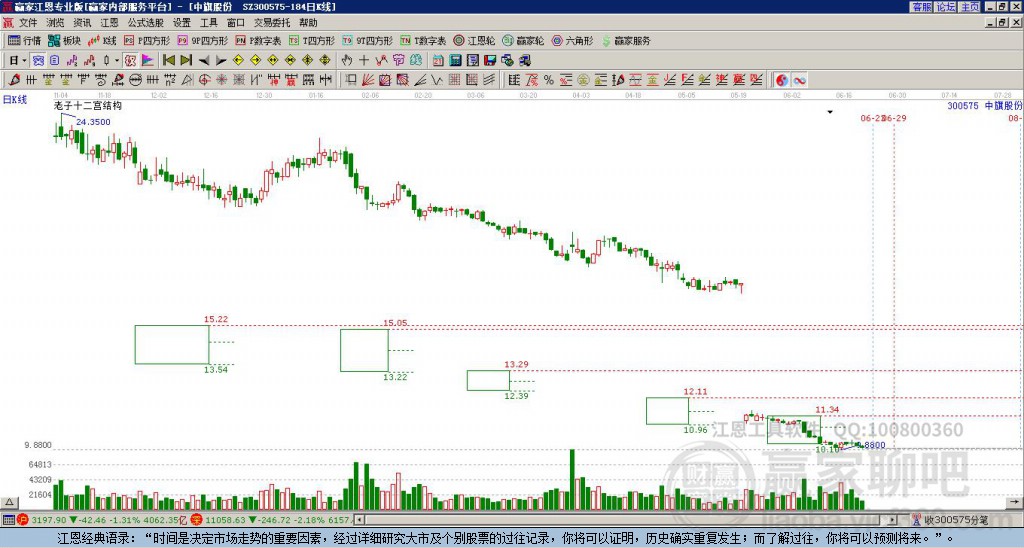This screenshot has height=548, width=1024.
Task: Click the black right arrow icon
Action: point(221,61)
